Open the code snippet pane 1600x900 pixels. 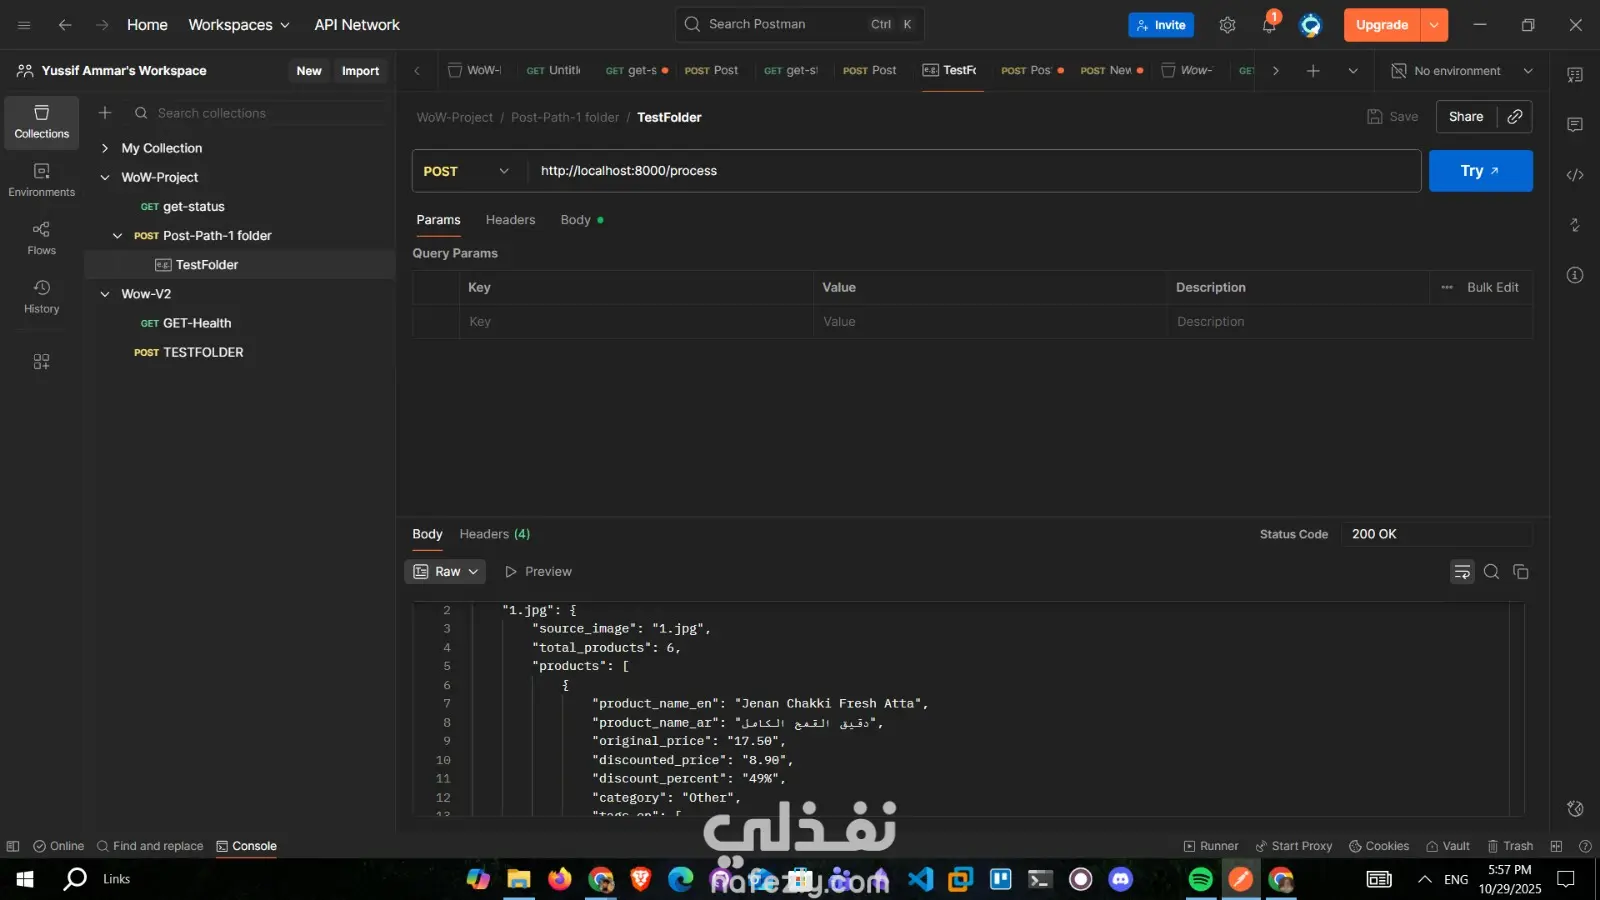(x=1575, y=175)
